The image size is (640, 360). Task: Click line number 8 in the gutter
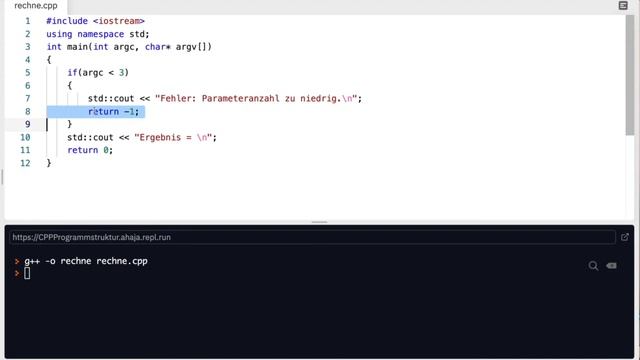pyautogui.click(x=28, y=111)
